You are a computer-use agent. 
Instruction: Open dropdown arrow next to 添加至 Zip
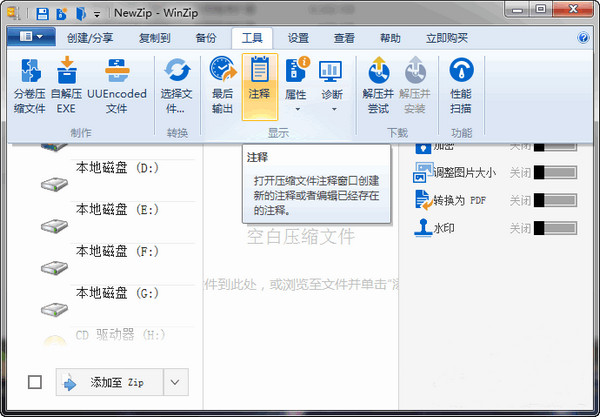pos(175,382)
